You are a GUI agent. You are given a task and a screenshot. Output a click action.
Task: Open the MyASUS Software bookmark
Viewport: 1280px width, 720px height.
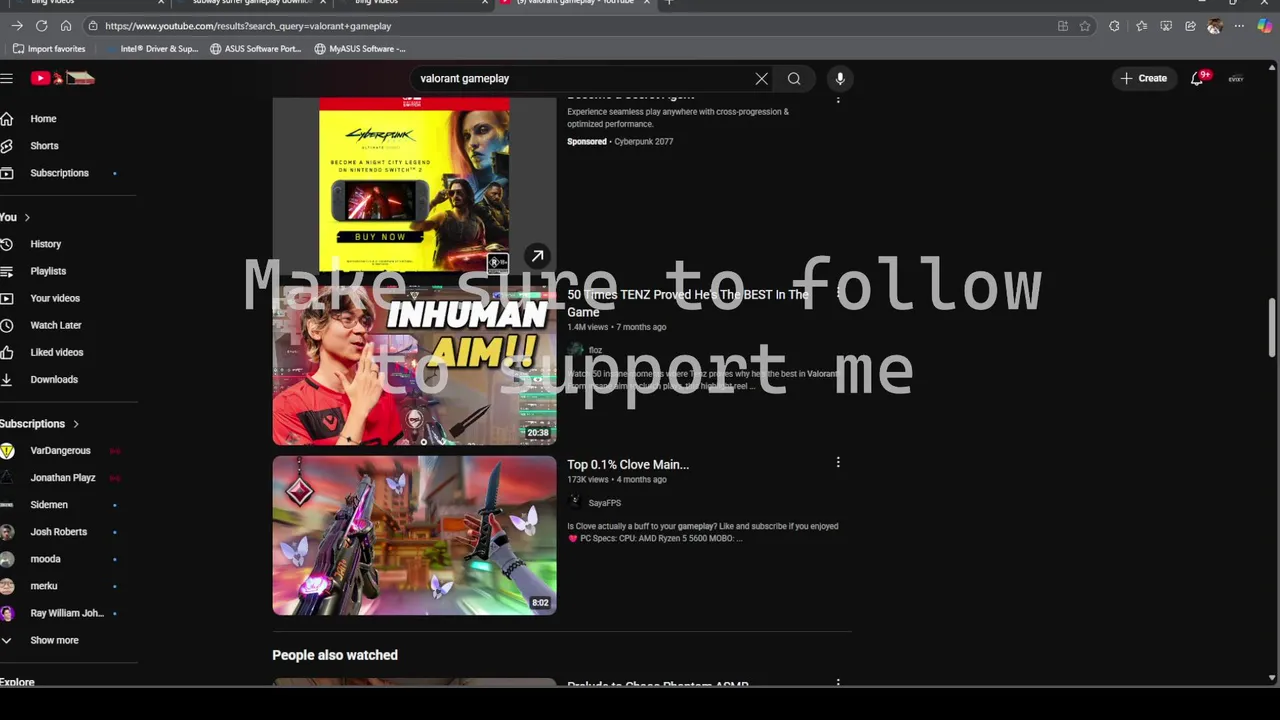(360, 49)
